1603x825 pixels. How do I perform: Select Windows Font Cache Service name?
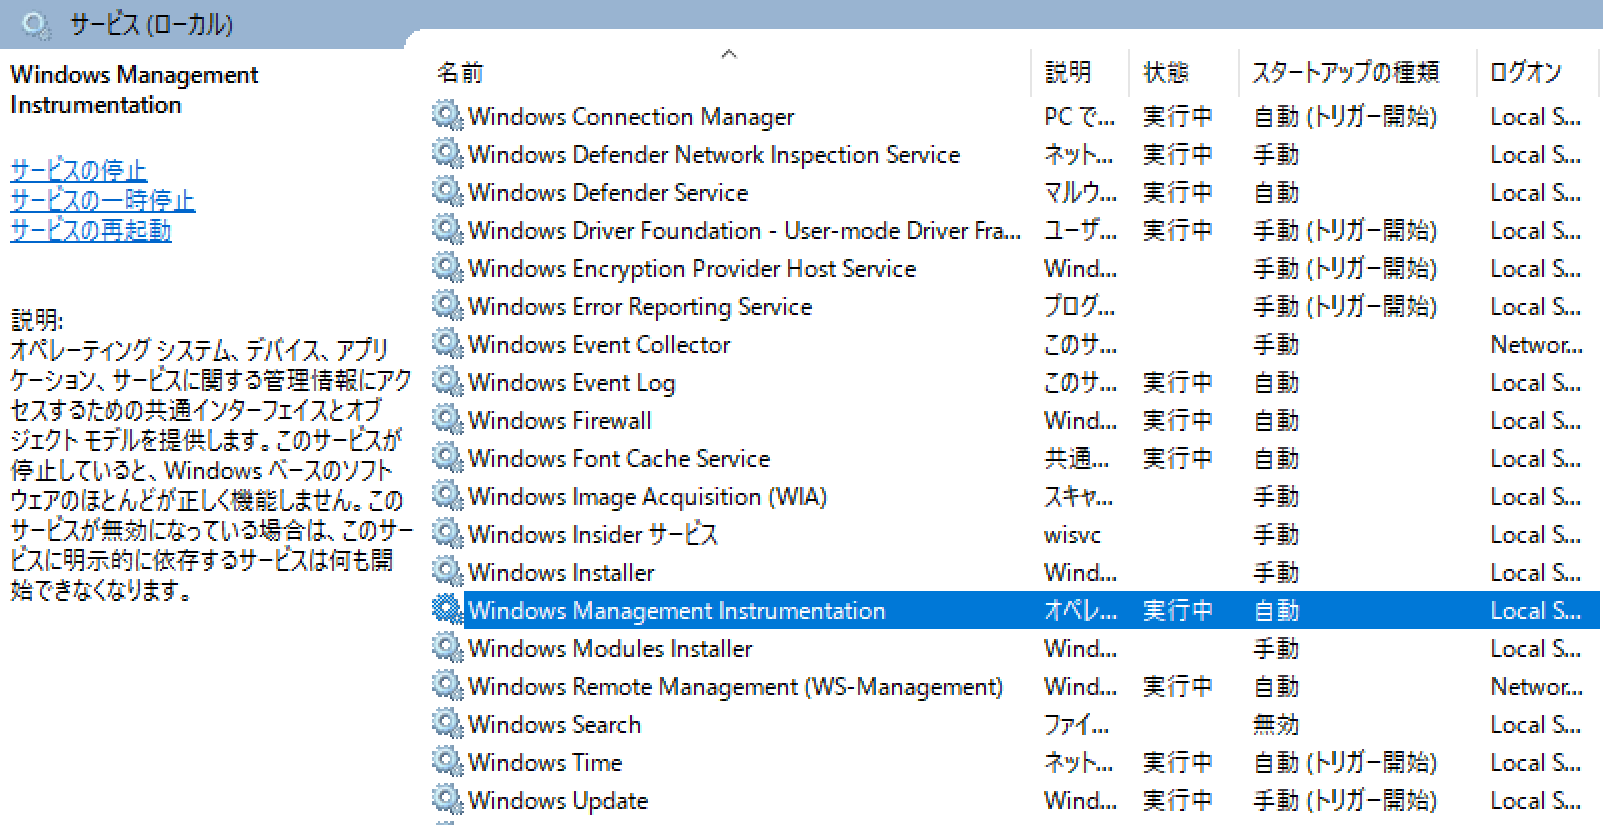(619, 459)
